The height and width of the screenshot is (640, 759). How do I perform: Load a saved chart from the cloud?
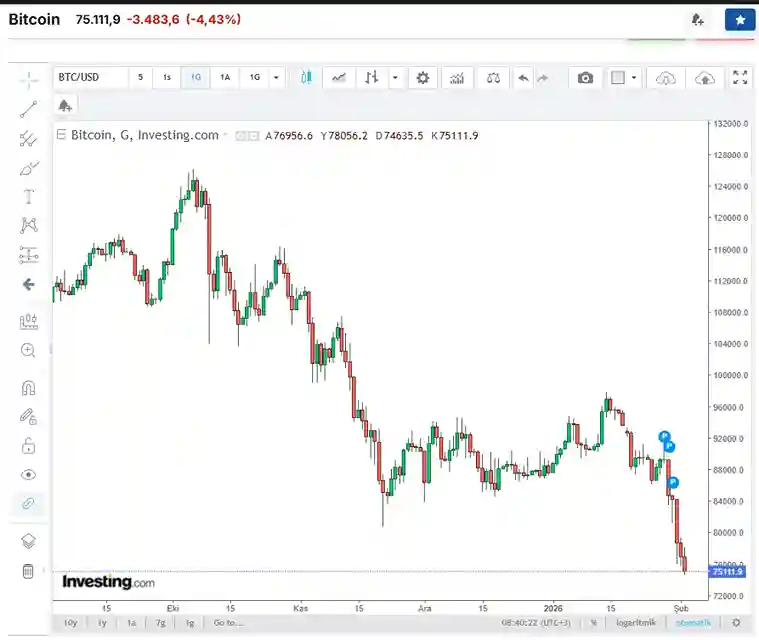(x=666, y=77)
